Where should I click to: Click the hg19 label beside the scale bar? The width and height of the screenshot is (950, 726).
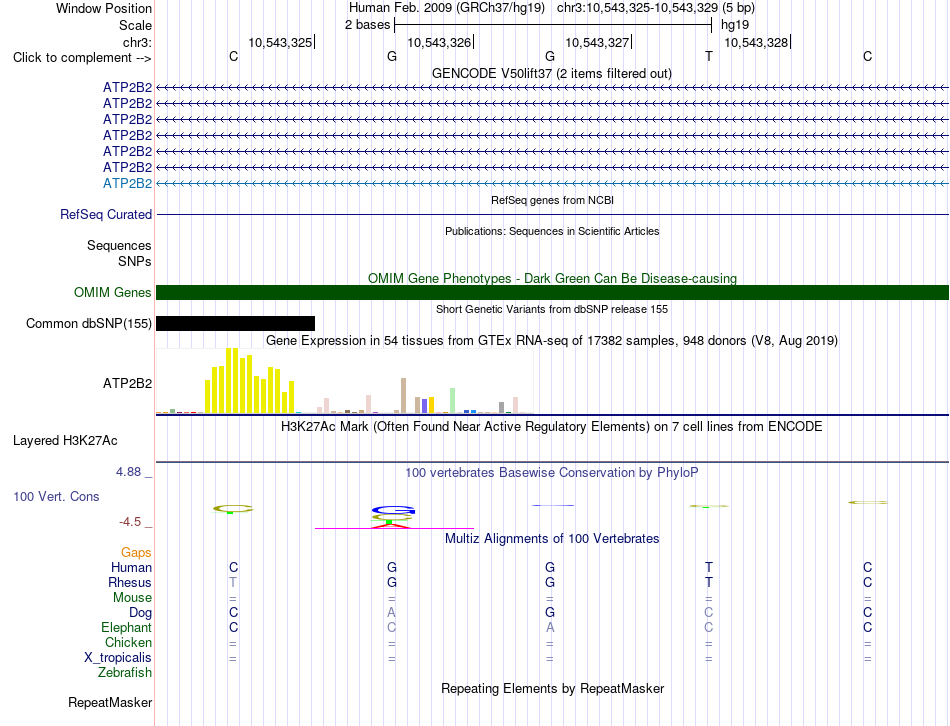(x=735, y=25)
